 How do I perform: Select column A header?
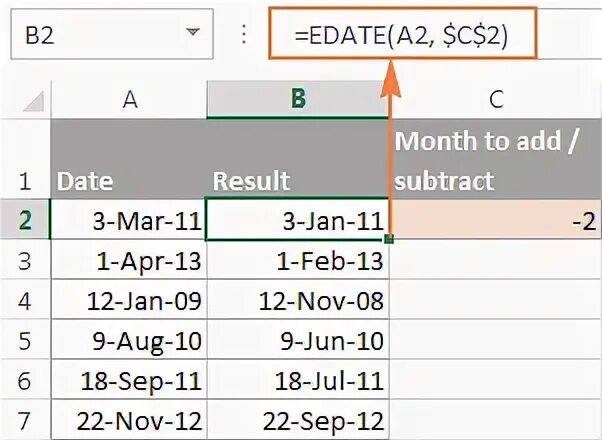pos(129,98)
